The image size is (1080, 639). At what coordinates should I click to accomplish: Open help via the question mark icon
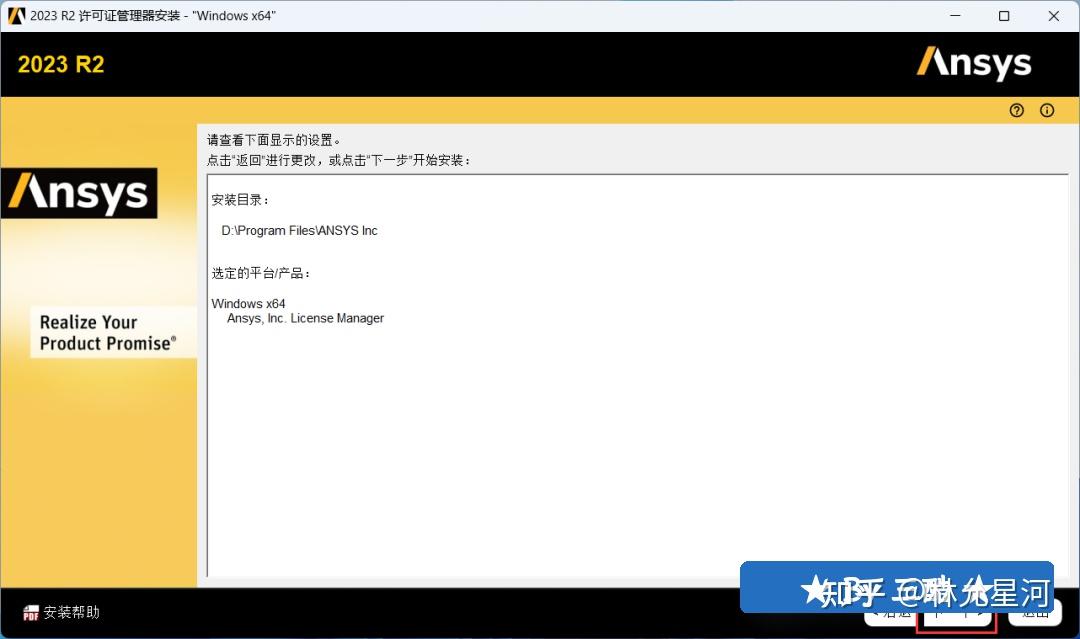(x=1016, y=110)
